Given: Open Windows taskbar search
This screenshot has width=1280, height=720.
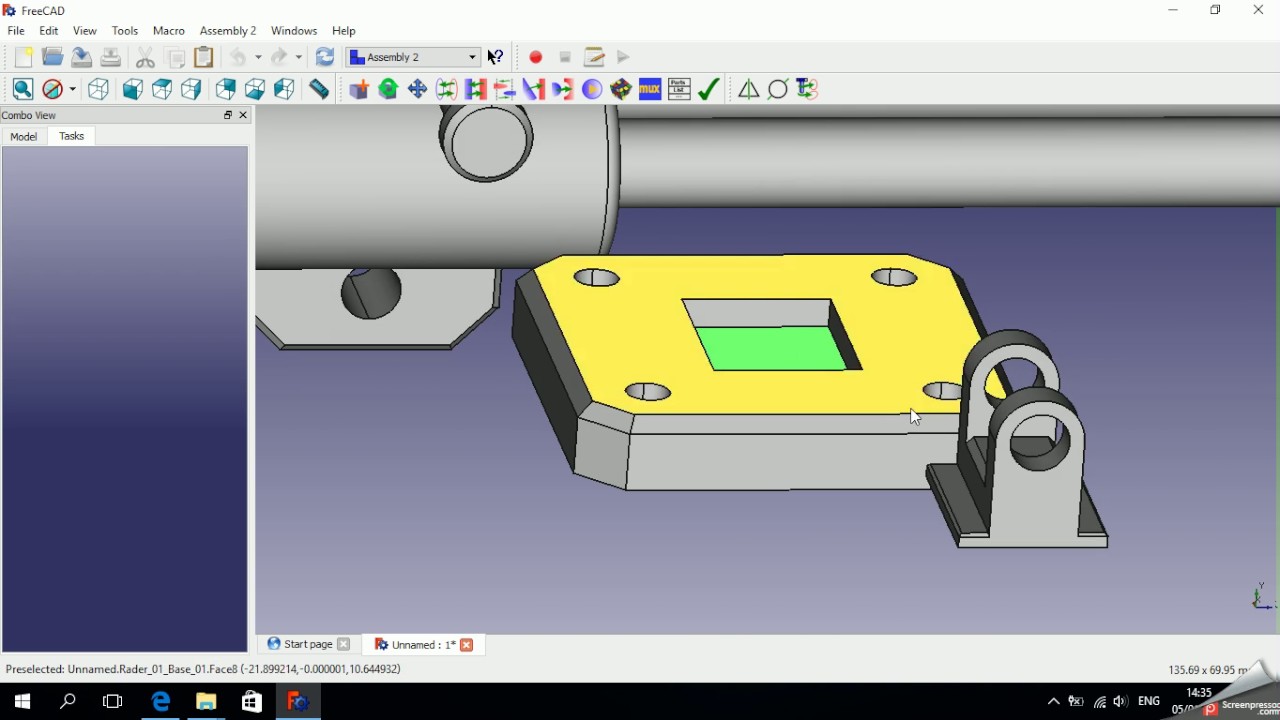Looking at the screenshot, I should click(68, 702).
